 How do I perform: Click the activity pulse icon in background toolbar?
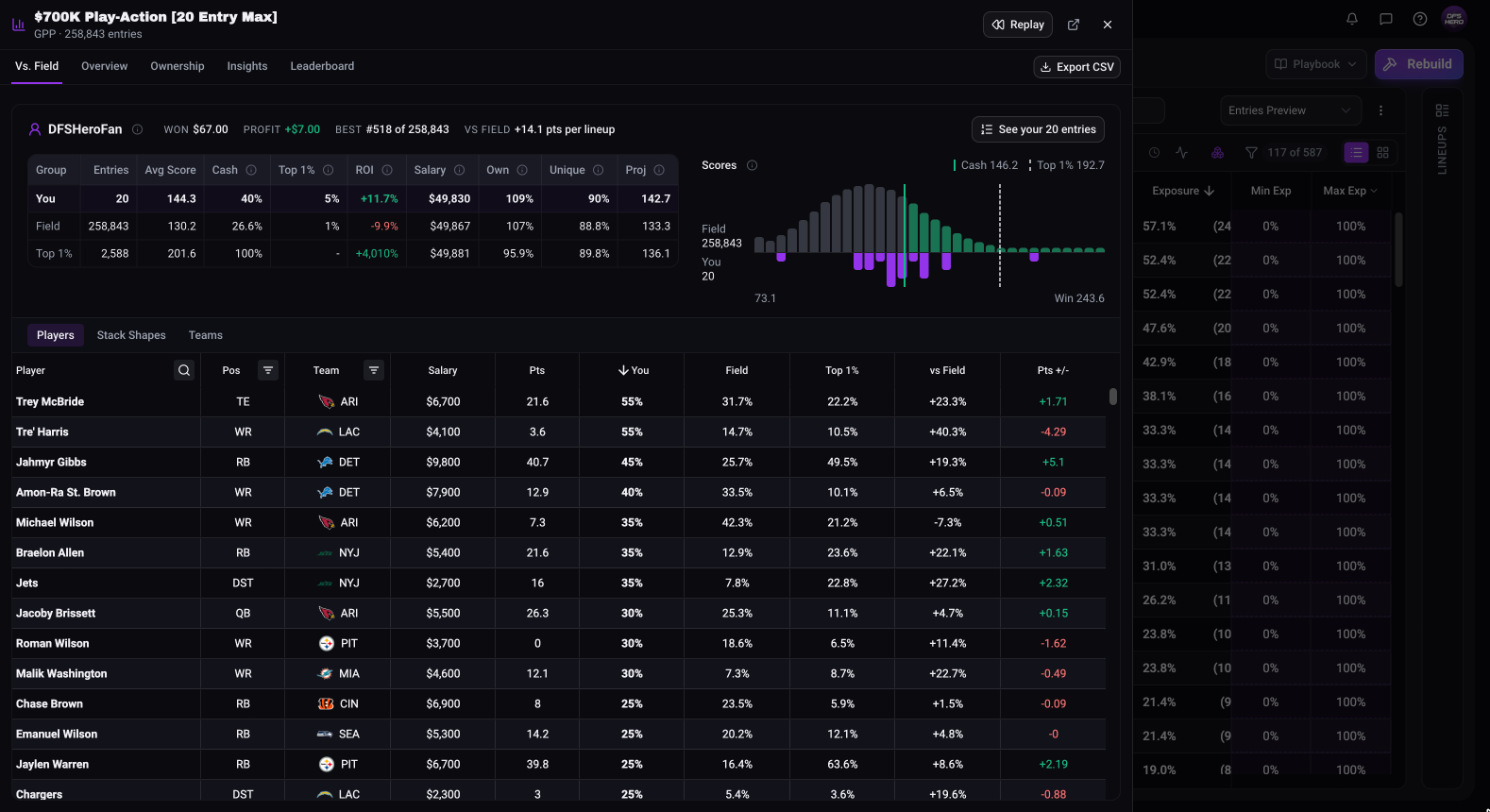[x=1182, y=153]
